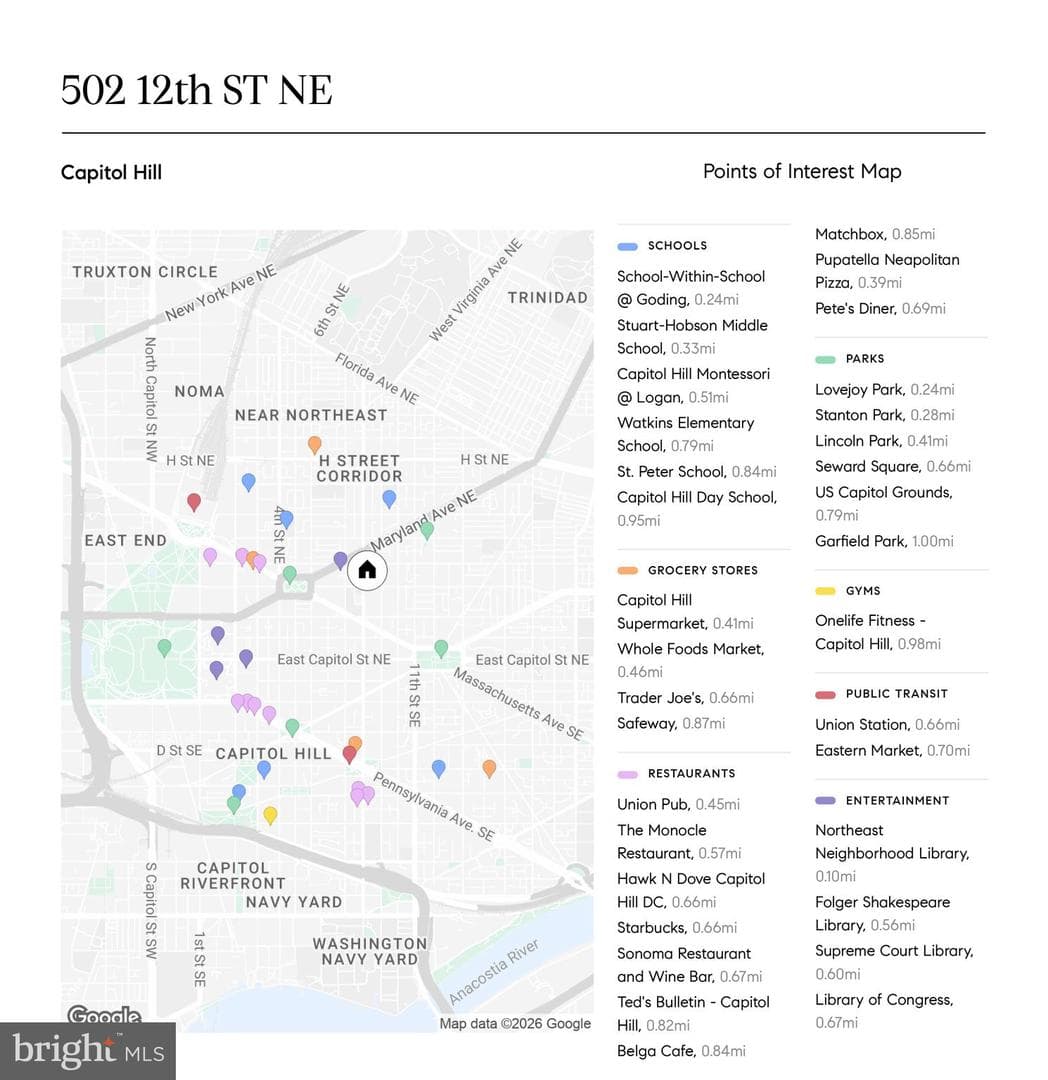
Task: Select green park pin on Maryland Ave NE
Action: 427,530
